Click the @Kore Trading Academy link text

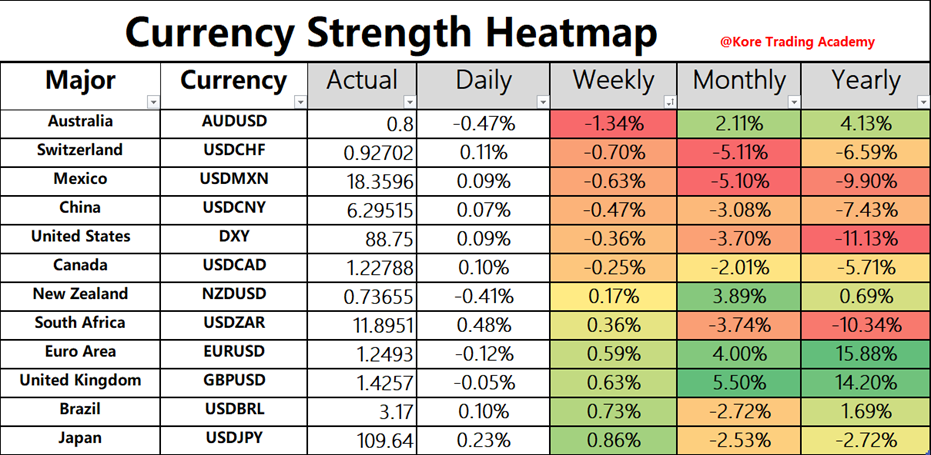tap(797, 42)
